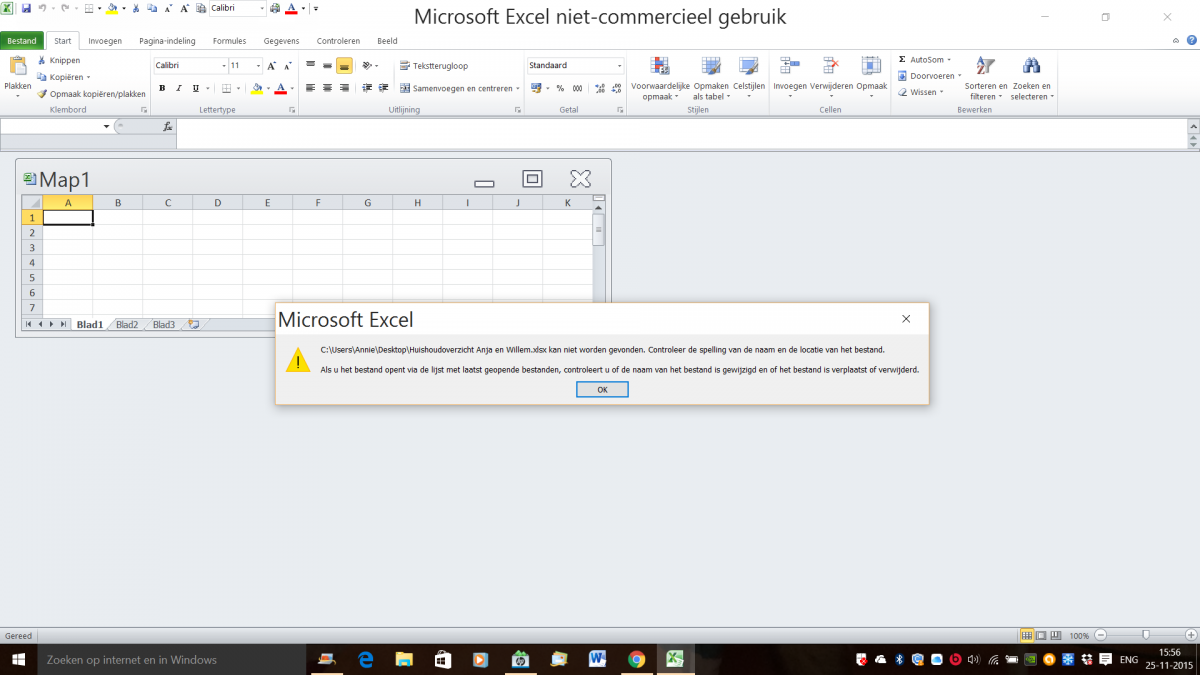Image resolution: width=1200 pixels, height=675 pixels.
Task: Click the percent style icon
Action: tap(561, 88)
